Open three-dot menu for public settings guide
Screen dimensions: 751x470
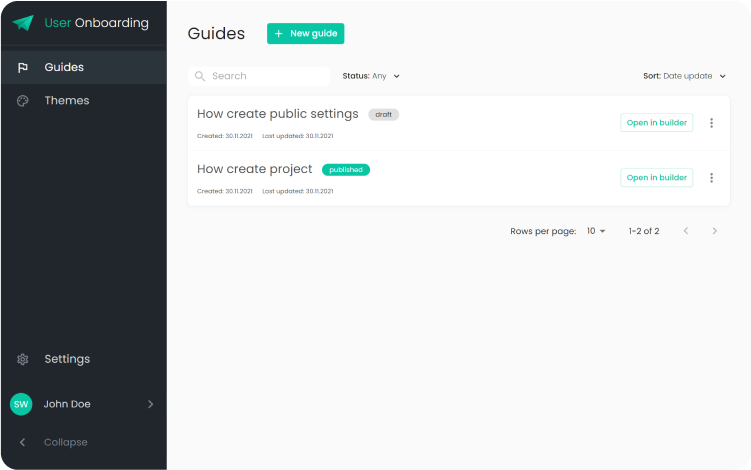(x=712, y=123)
